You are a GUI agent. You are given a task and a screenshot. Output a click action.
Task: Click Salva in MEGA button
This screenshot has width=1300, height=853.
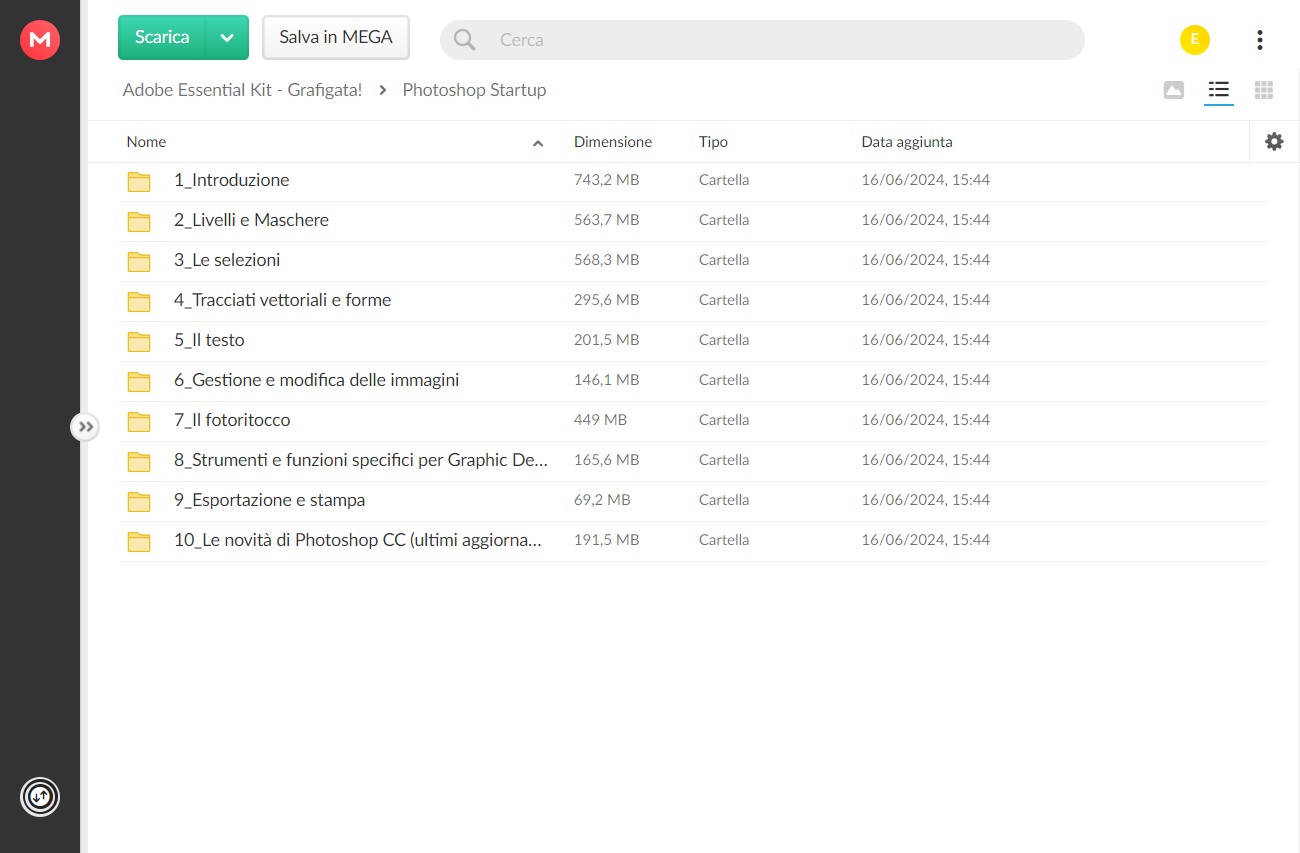point(336,37)
